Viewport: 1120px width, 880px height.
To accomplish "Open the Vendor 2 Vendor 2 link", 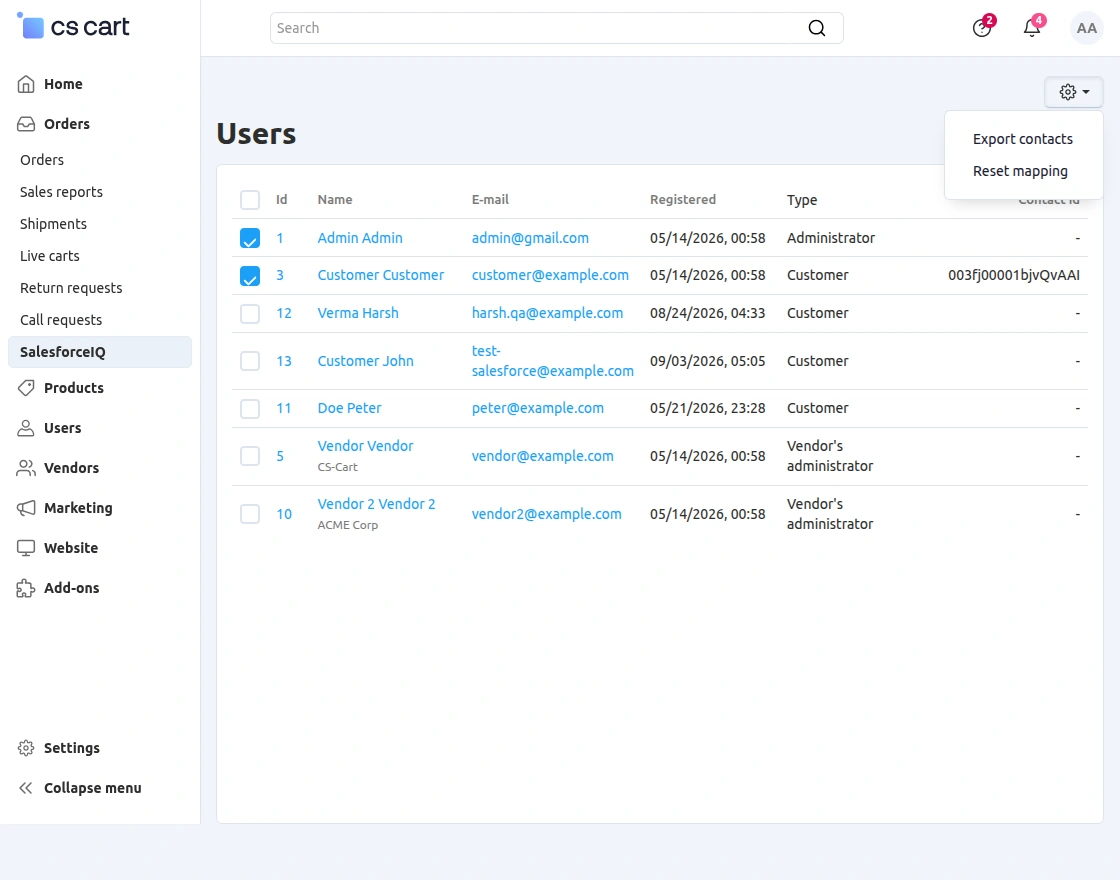I will (x=376, y=504).
